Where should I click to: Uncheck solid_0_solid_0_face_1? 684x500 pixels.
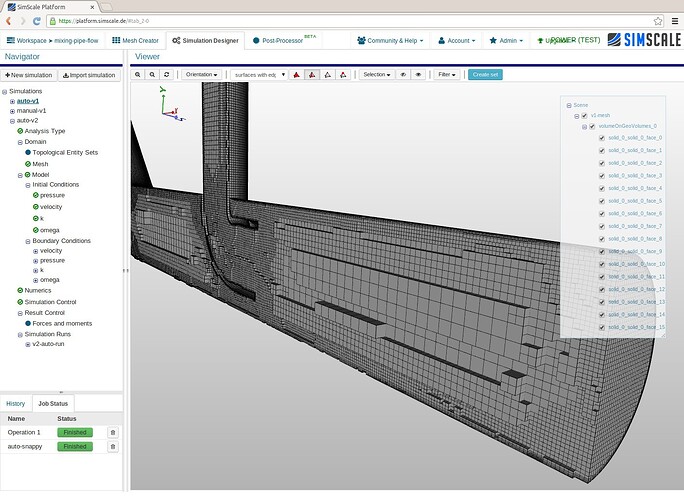[602, 151]
